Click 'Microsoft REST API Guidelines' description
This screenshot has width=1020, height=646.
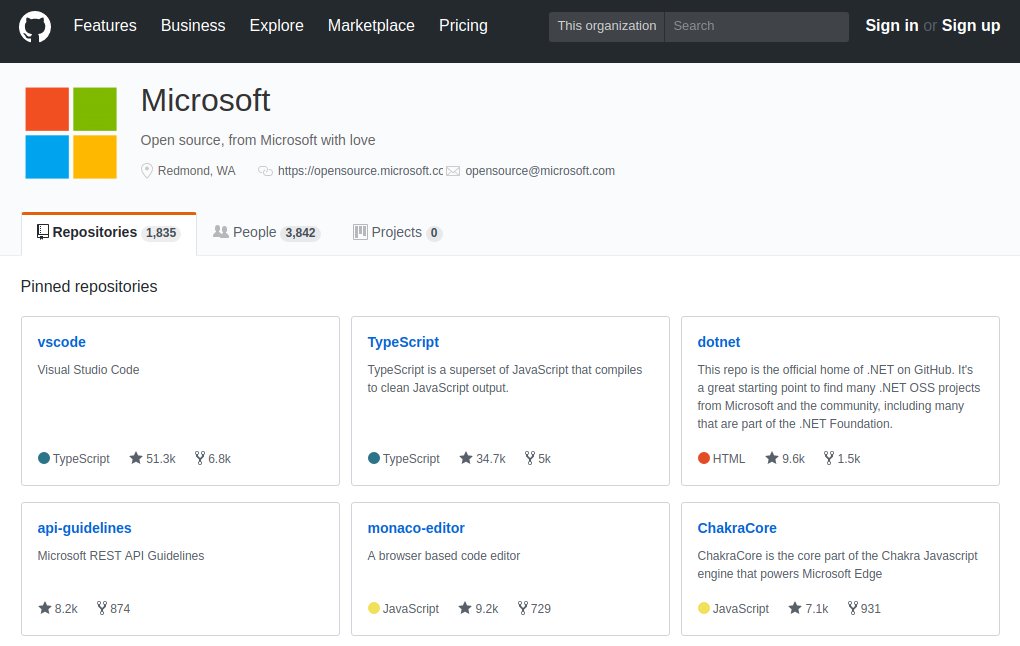click(x=121, y=556)
